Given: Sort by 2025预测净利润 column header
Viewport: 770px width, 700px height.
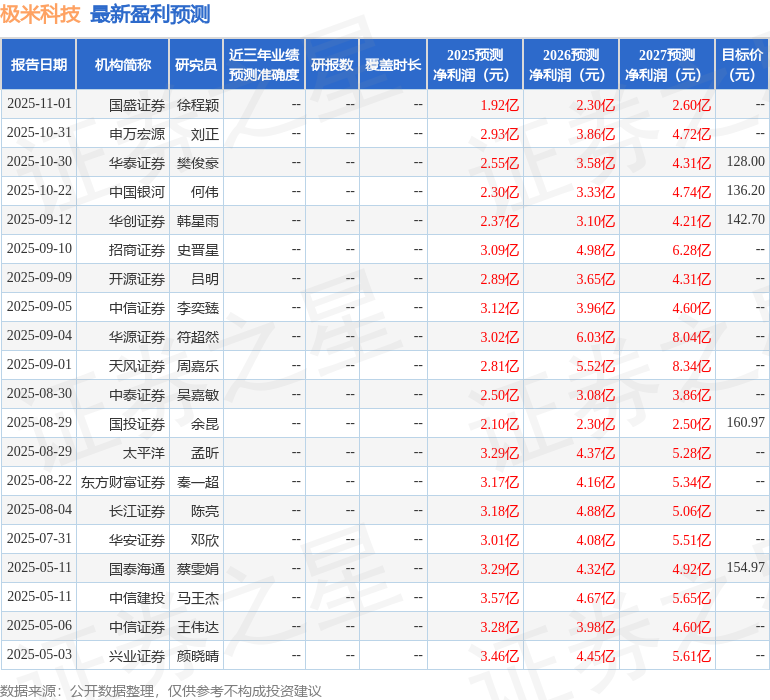Looking at the screenshot, I should click(x=474, y=65).
